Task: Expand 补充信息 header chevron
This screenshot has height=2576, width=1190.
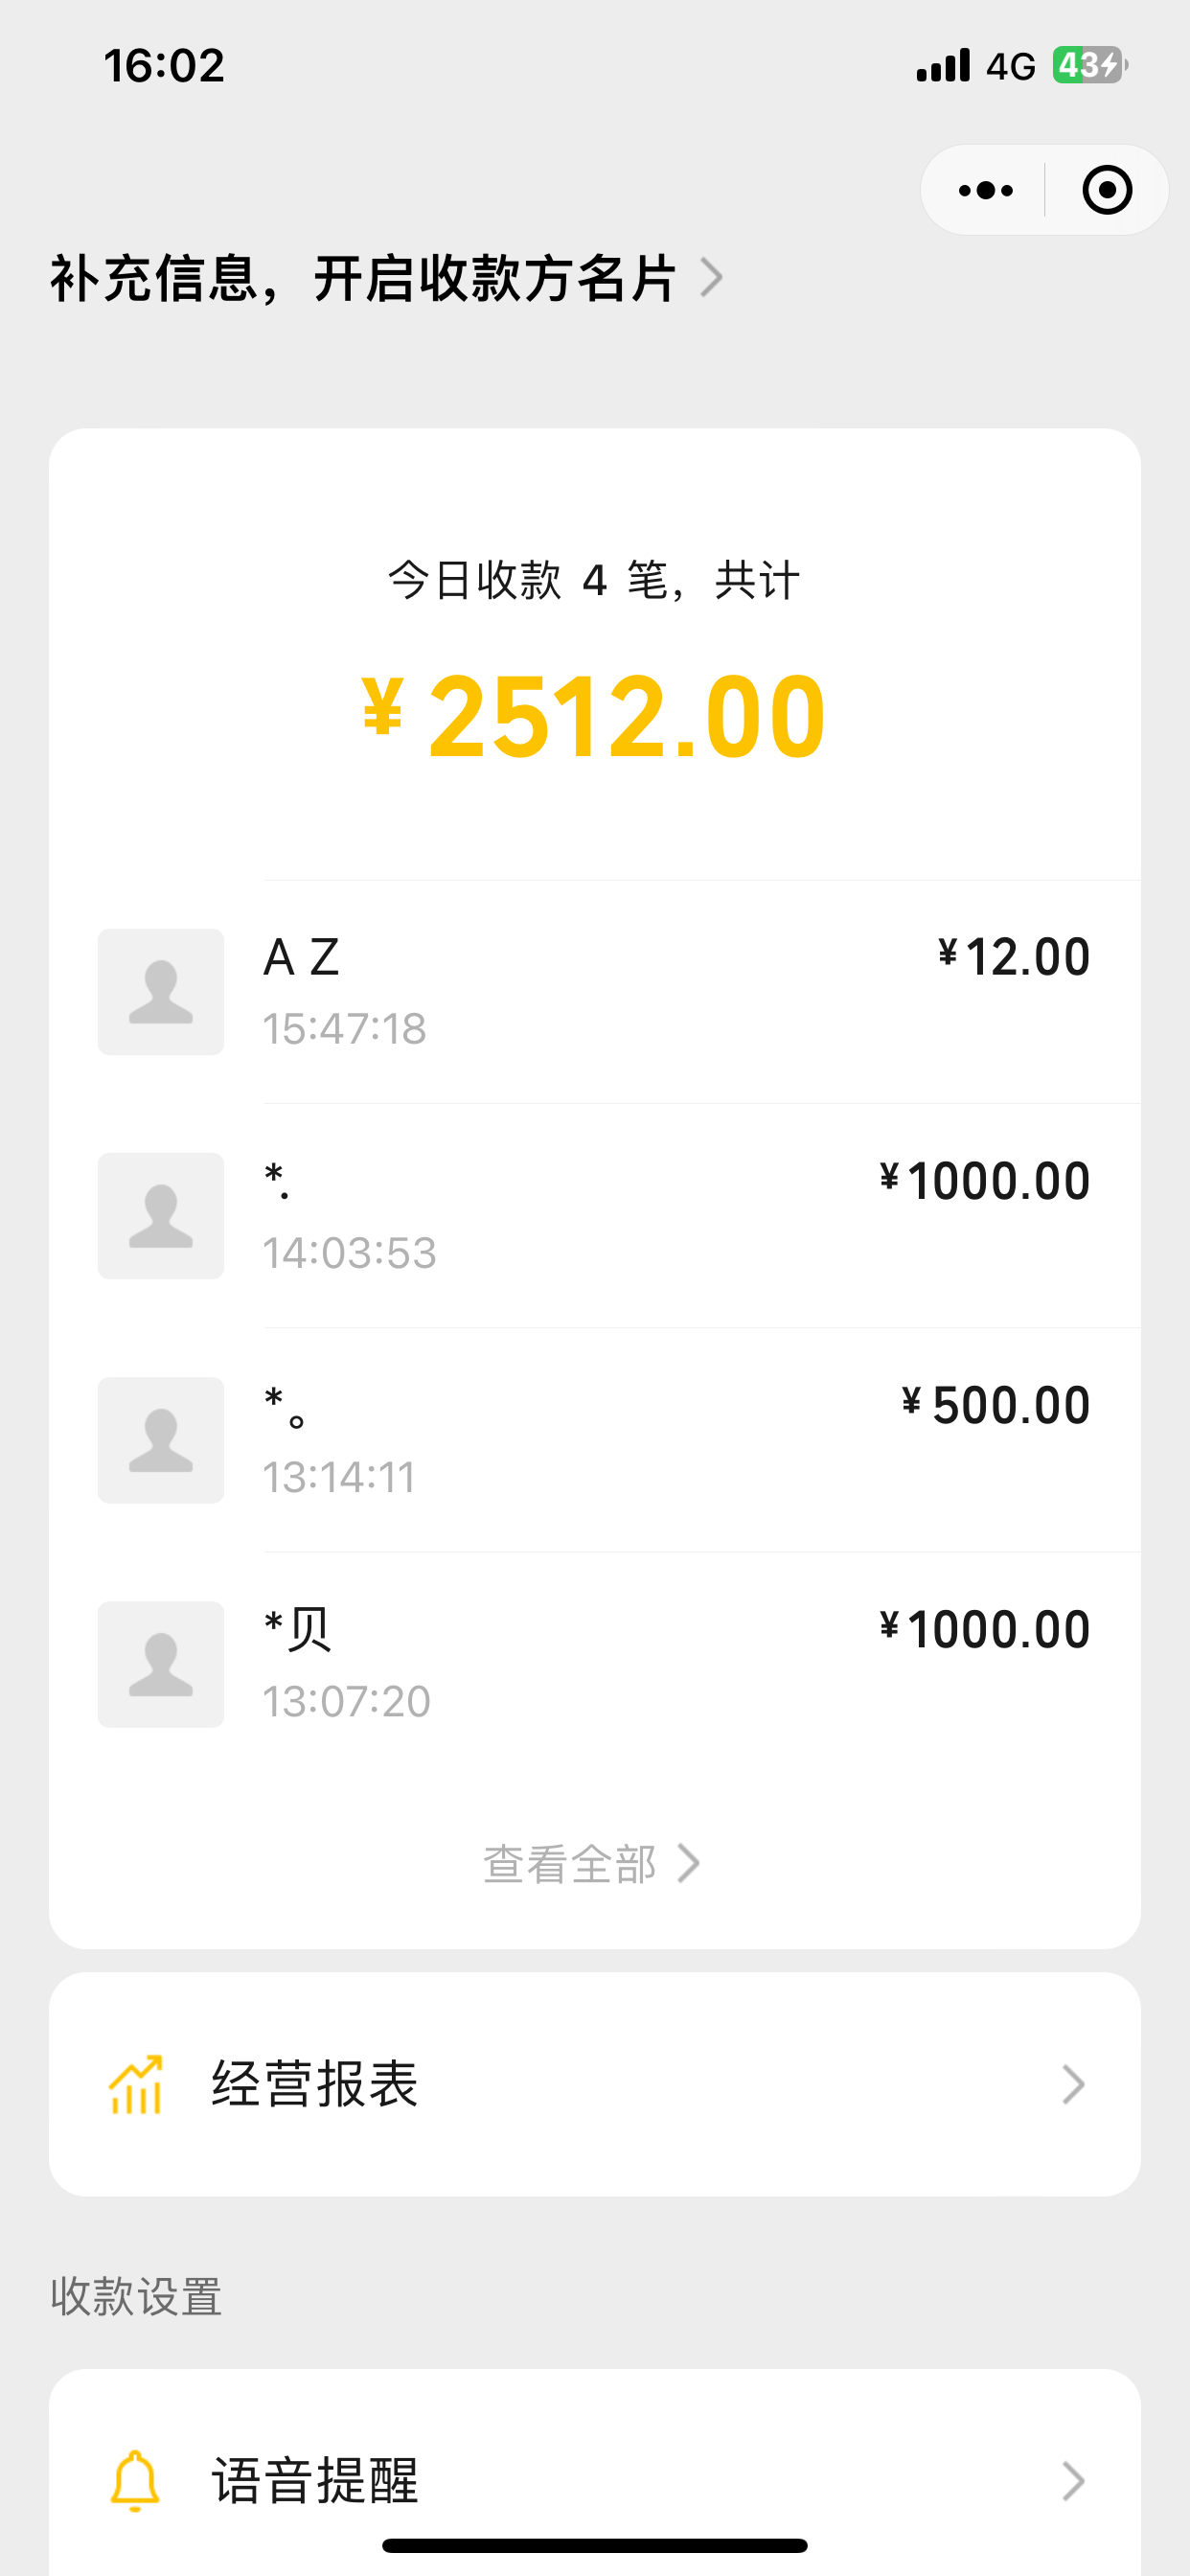Action: [711, 278]
